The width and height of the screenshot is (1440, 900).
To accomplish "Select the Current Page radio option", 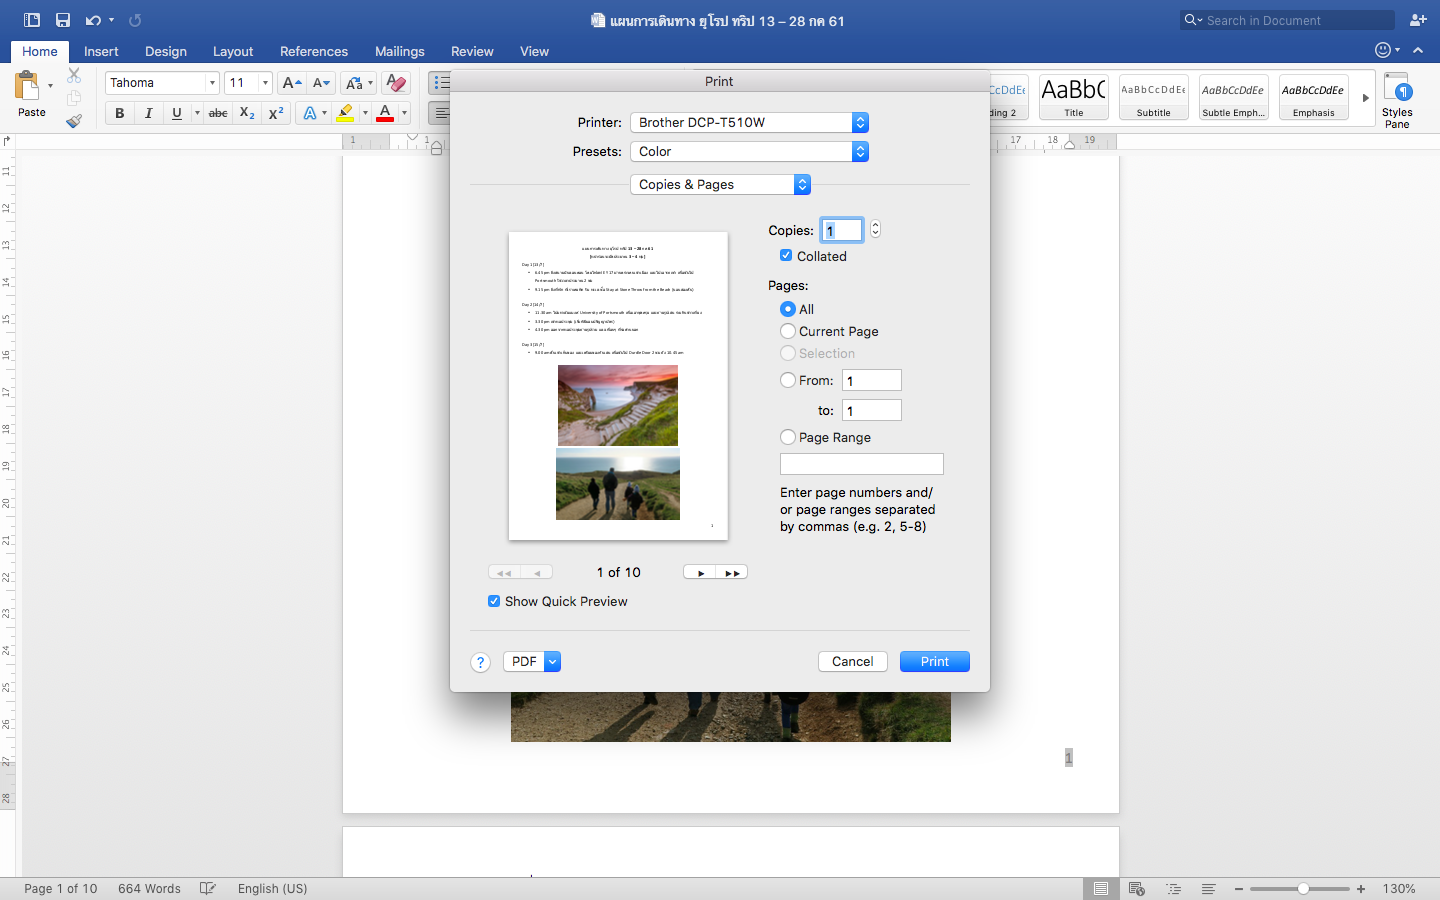I will (x=788, y=331).
